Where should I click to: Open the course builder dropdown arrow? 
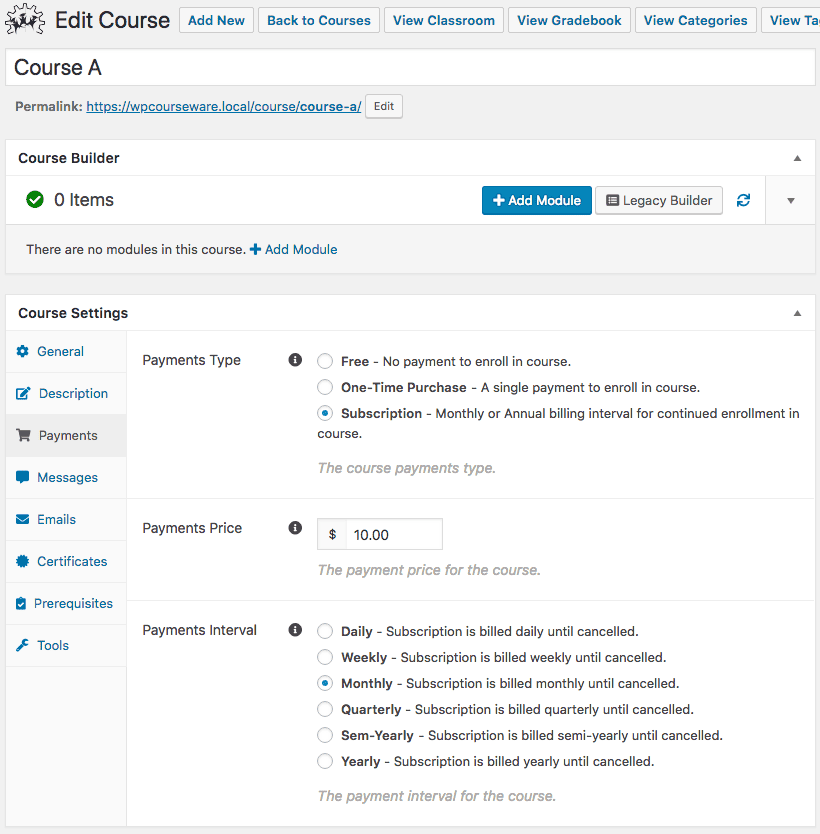point(791,201)
